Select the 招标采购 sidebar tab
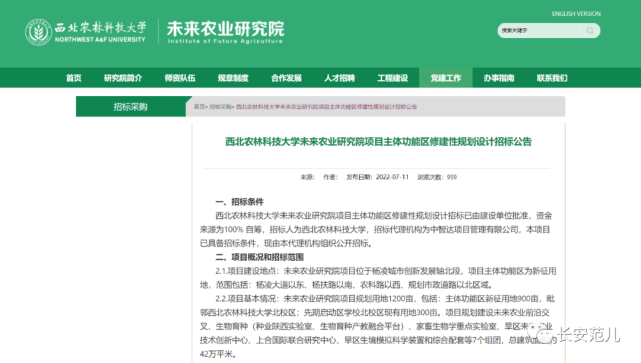The image size is (641, 363). [131, 107]
